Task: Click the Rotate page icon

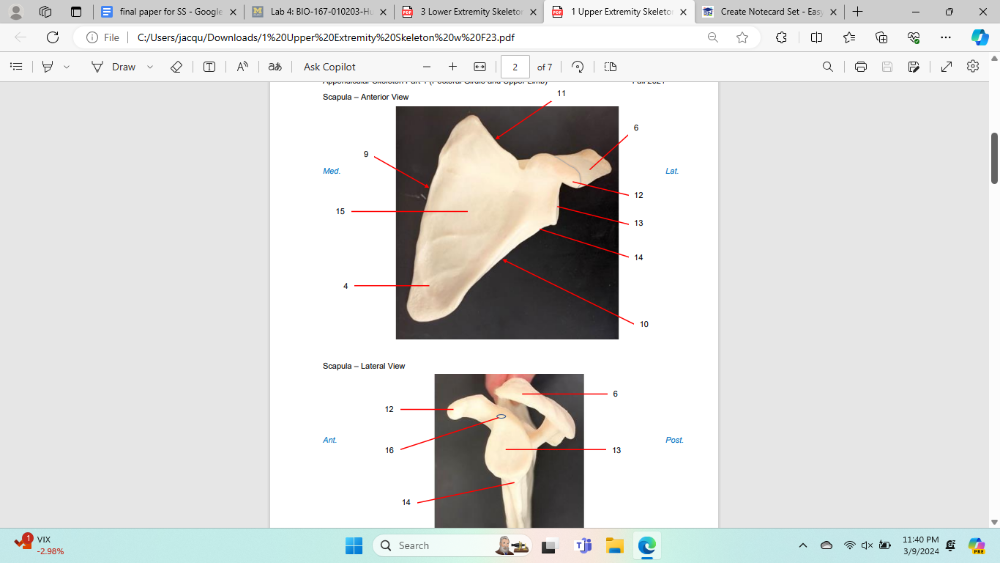Action: 578,67
